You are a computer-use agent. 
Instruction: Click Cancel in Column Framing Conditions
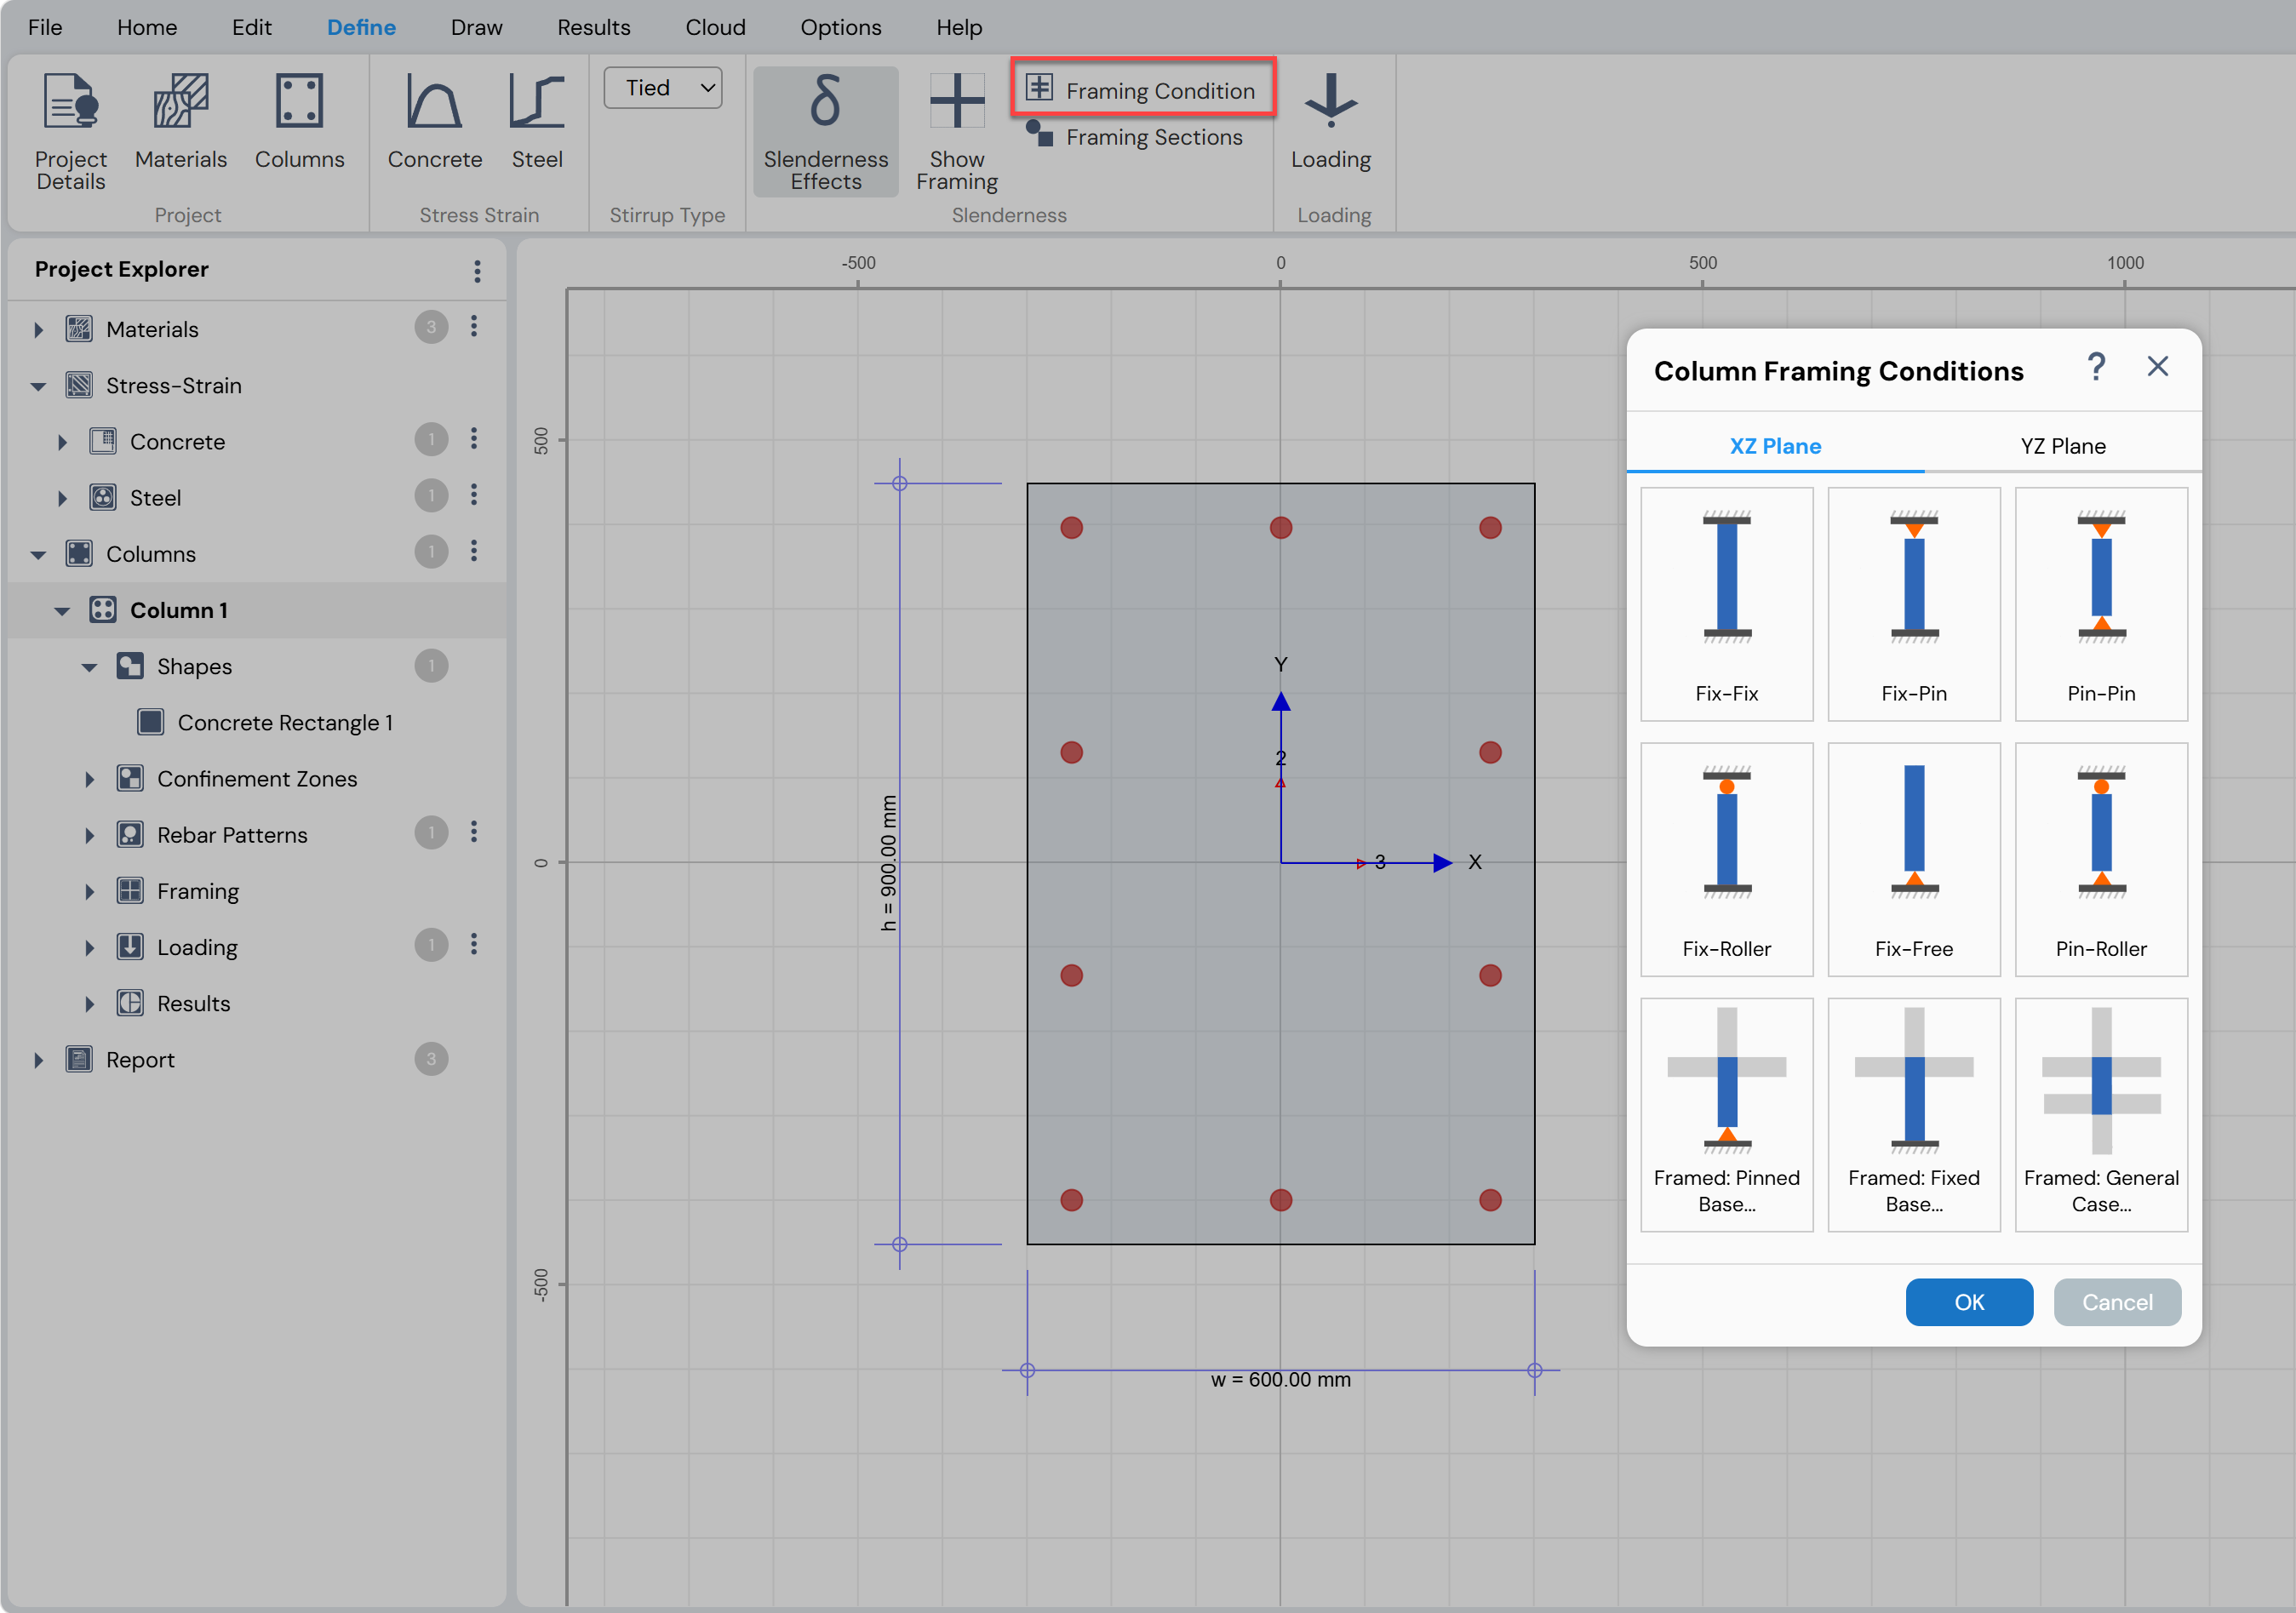click(x=2116, y=1302)
